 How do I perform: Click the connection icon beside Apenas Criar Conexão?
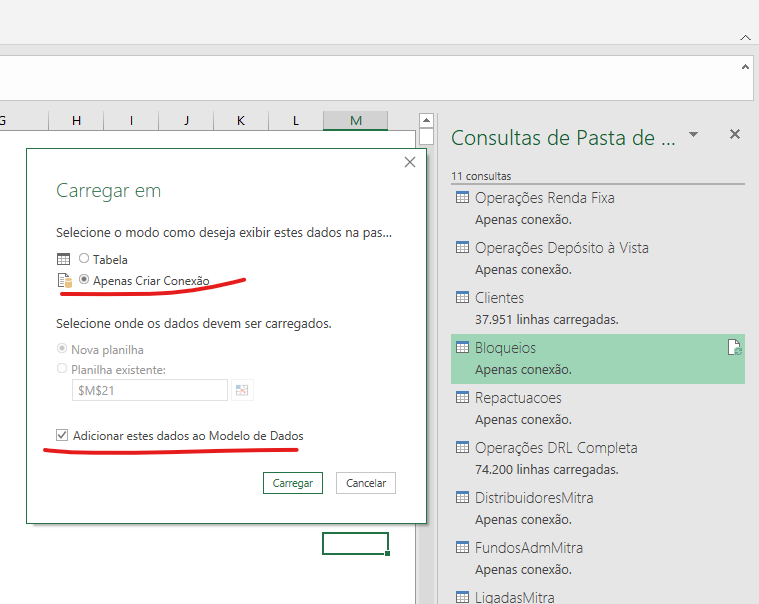[x=64, y=280]
